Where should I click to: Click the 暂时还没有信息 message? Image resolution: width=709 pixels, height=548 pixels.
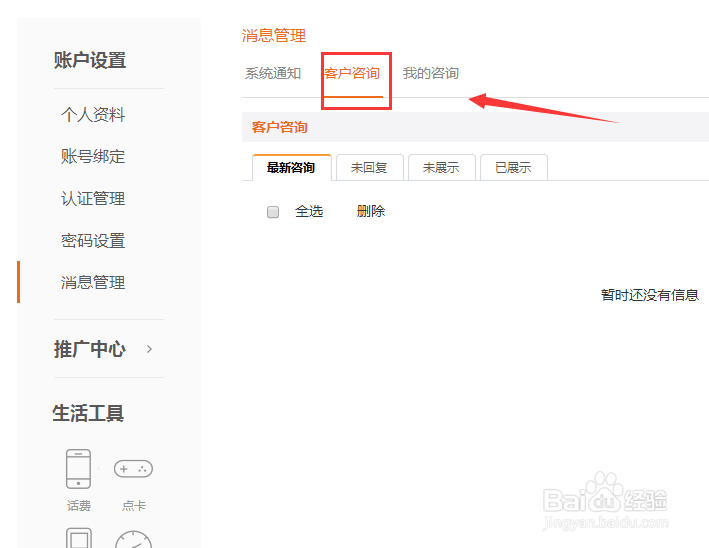pos(650,295)
